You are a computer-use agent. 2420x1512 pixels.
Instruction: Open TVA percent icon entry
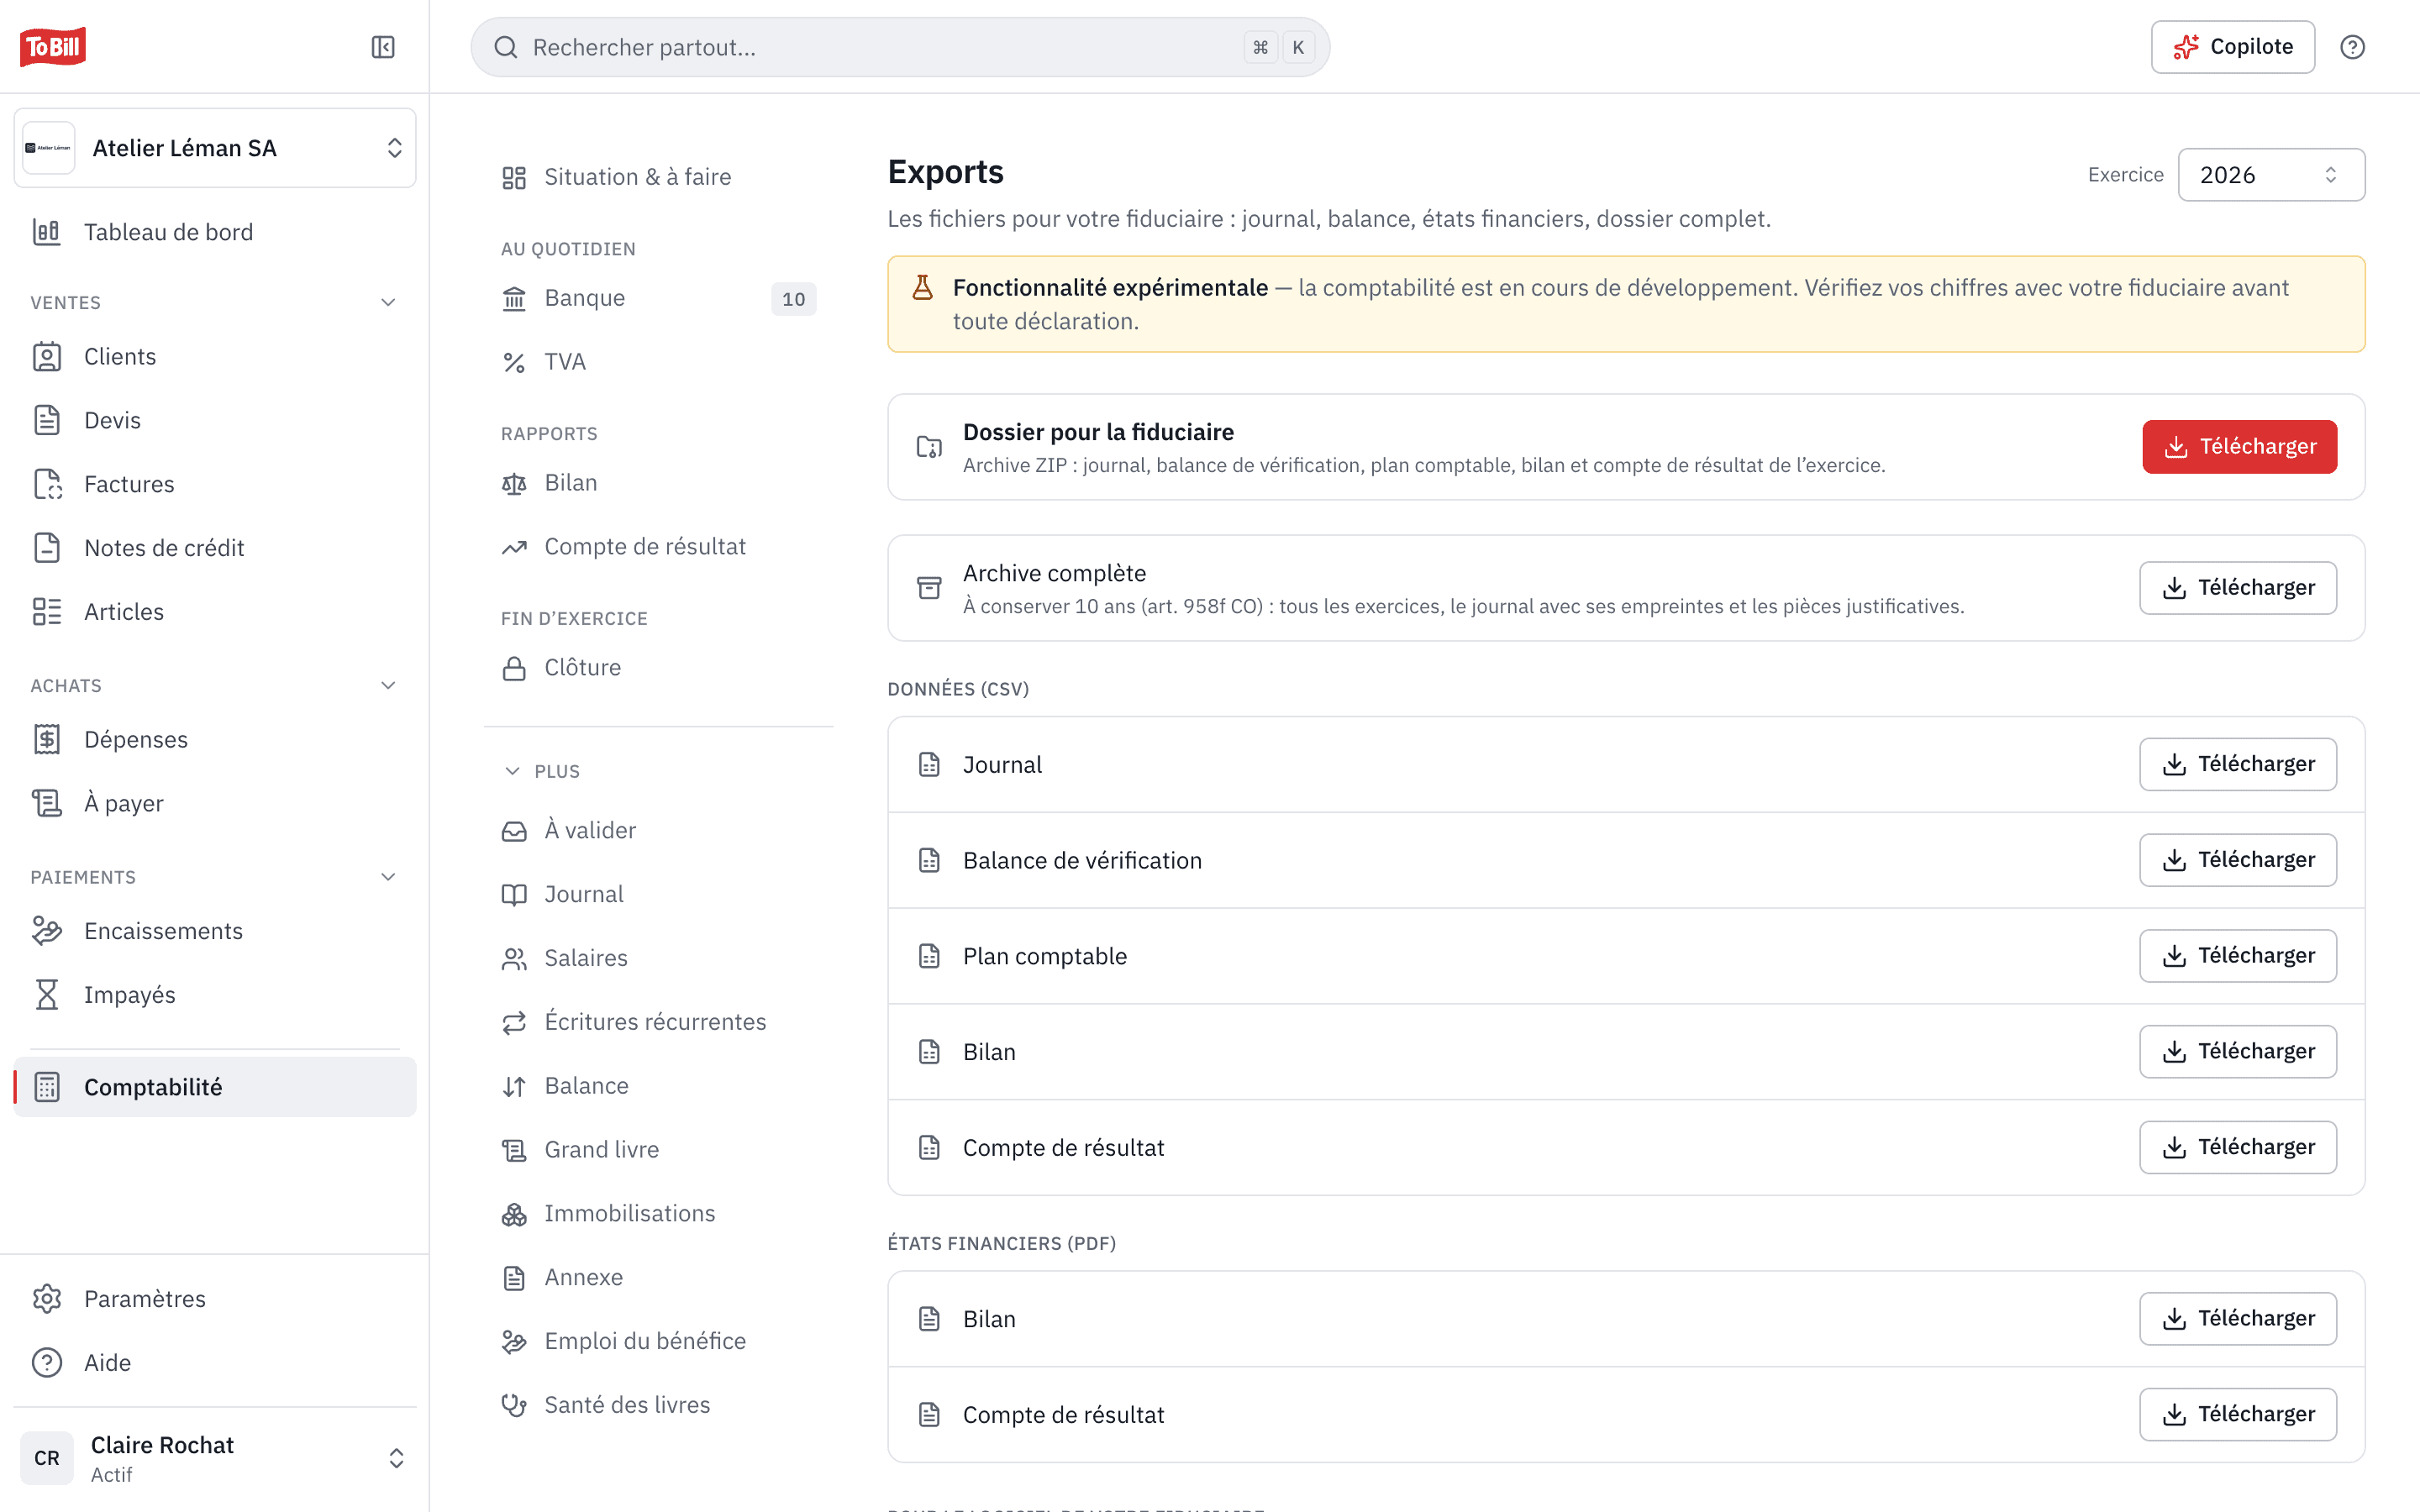(x=514, y=362)
